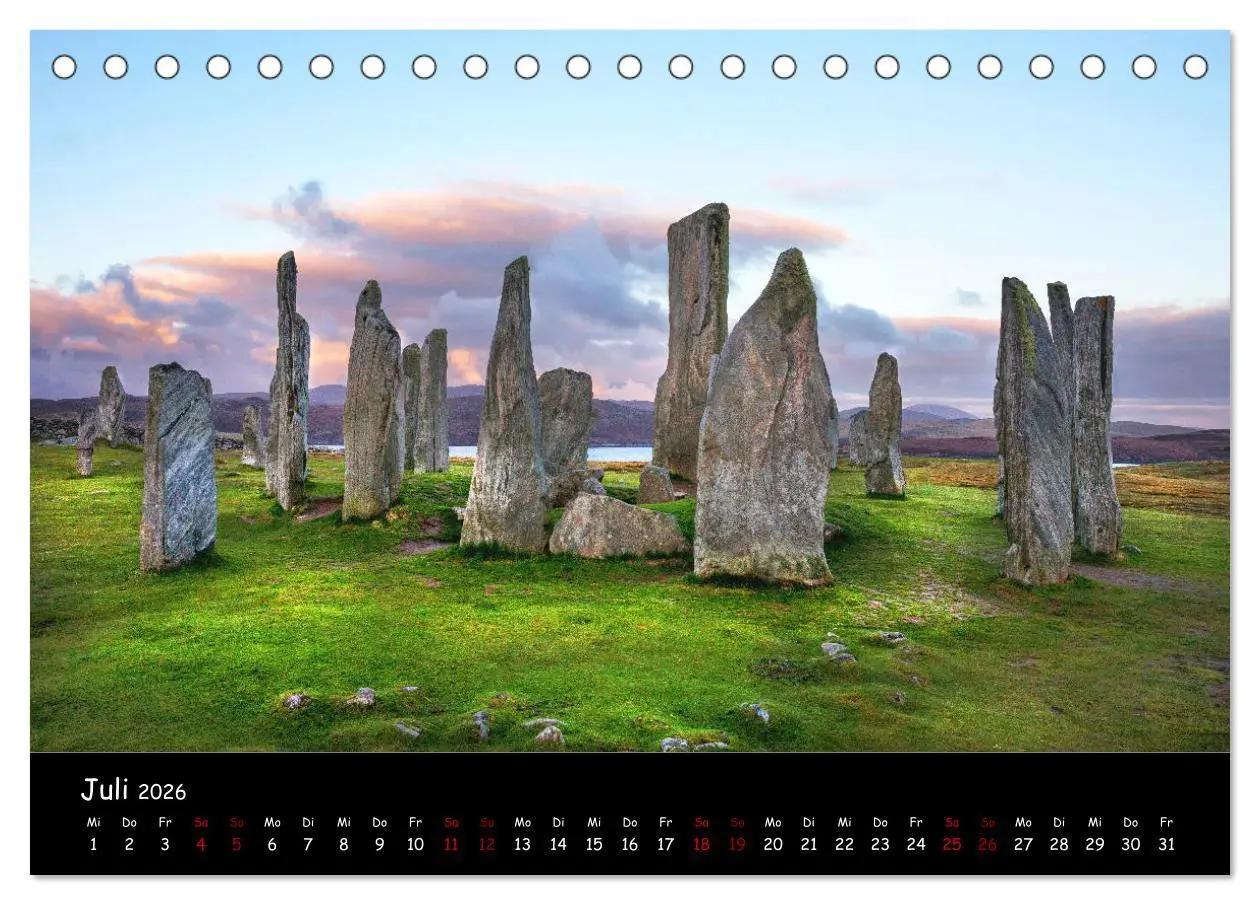Select day number 7 in the calendar row
Screen dimensions: 1260x905
tap(308, 844)
